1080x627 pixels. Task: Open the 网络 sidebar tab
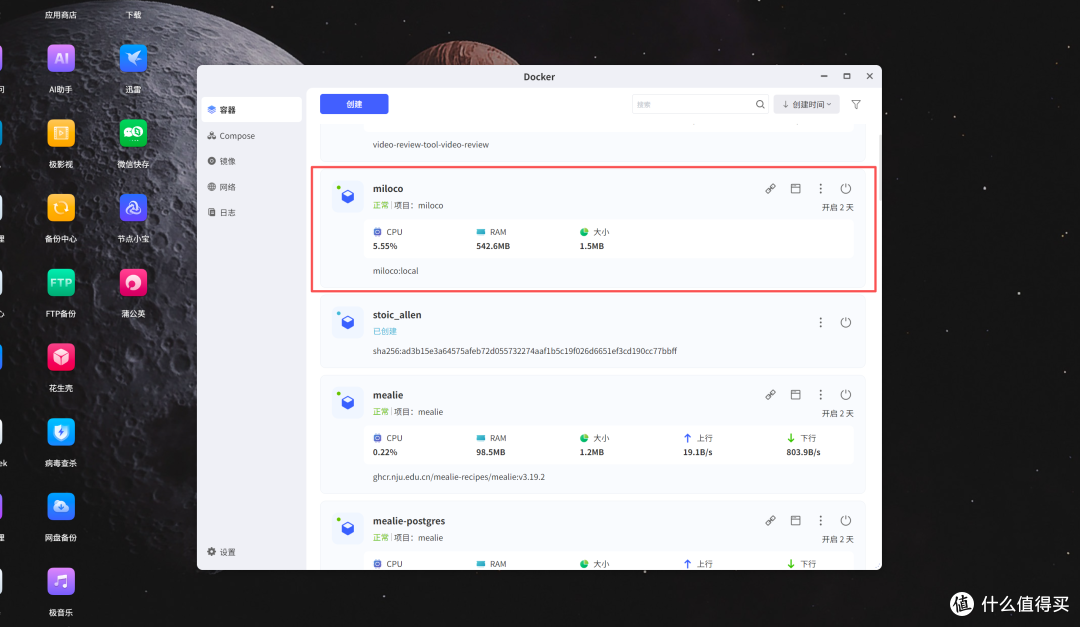pos(253,187)
